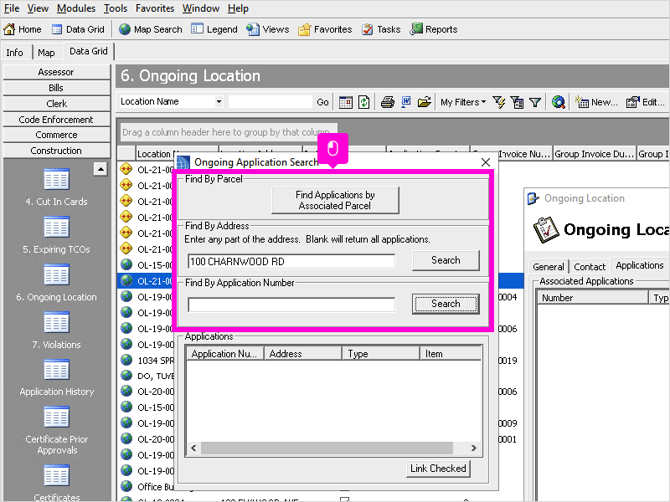Show the Legend panel

pos(215,29)
